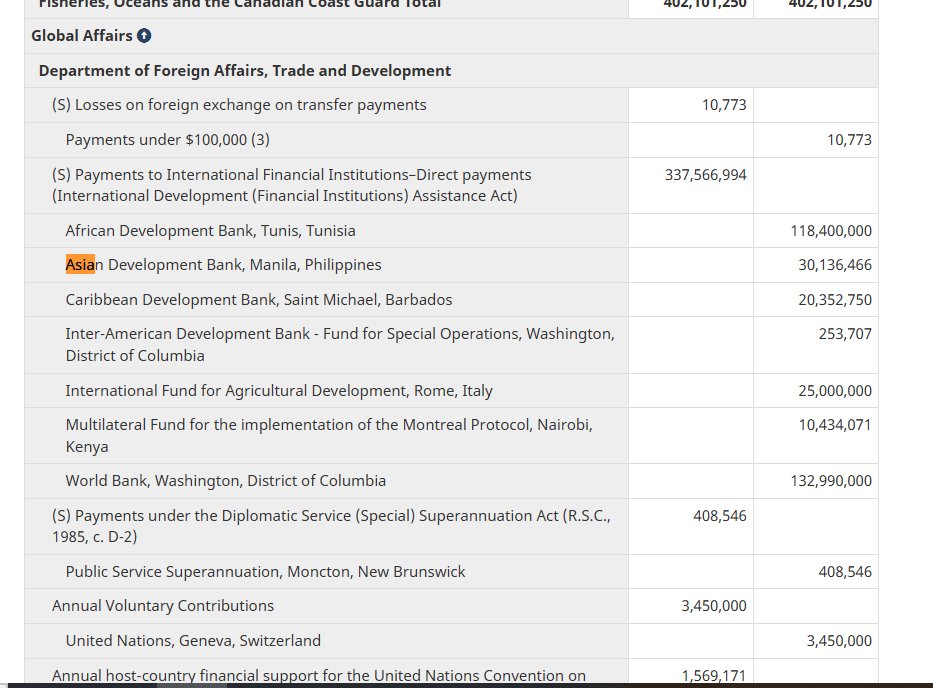Viewport: 933px width, 688px height.
Task: Click the 30,136,466 amount
Action: coord(835,265)
